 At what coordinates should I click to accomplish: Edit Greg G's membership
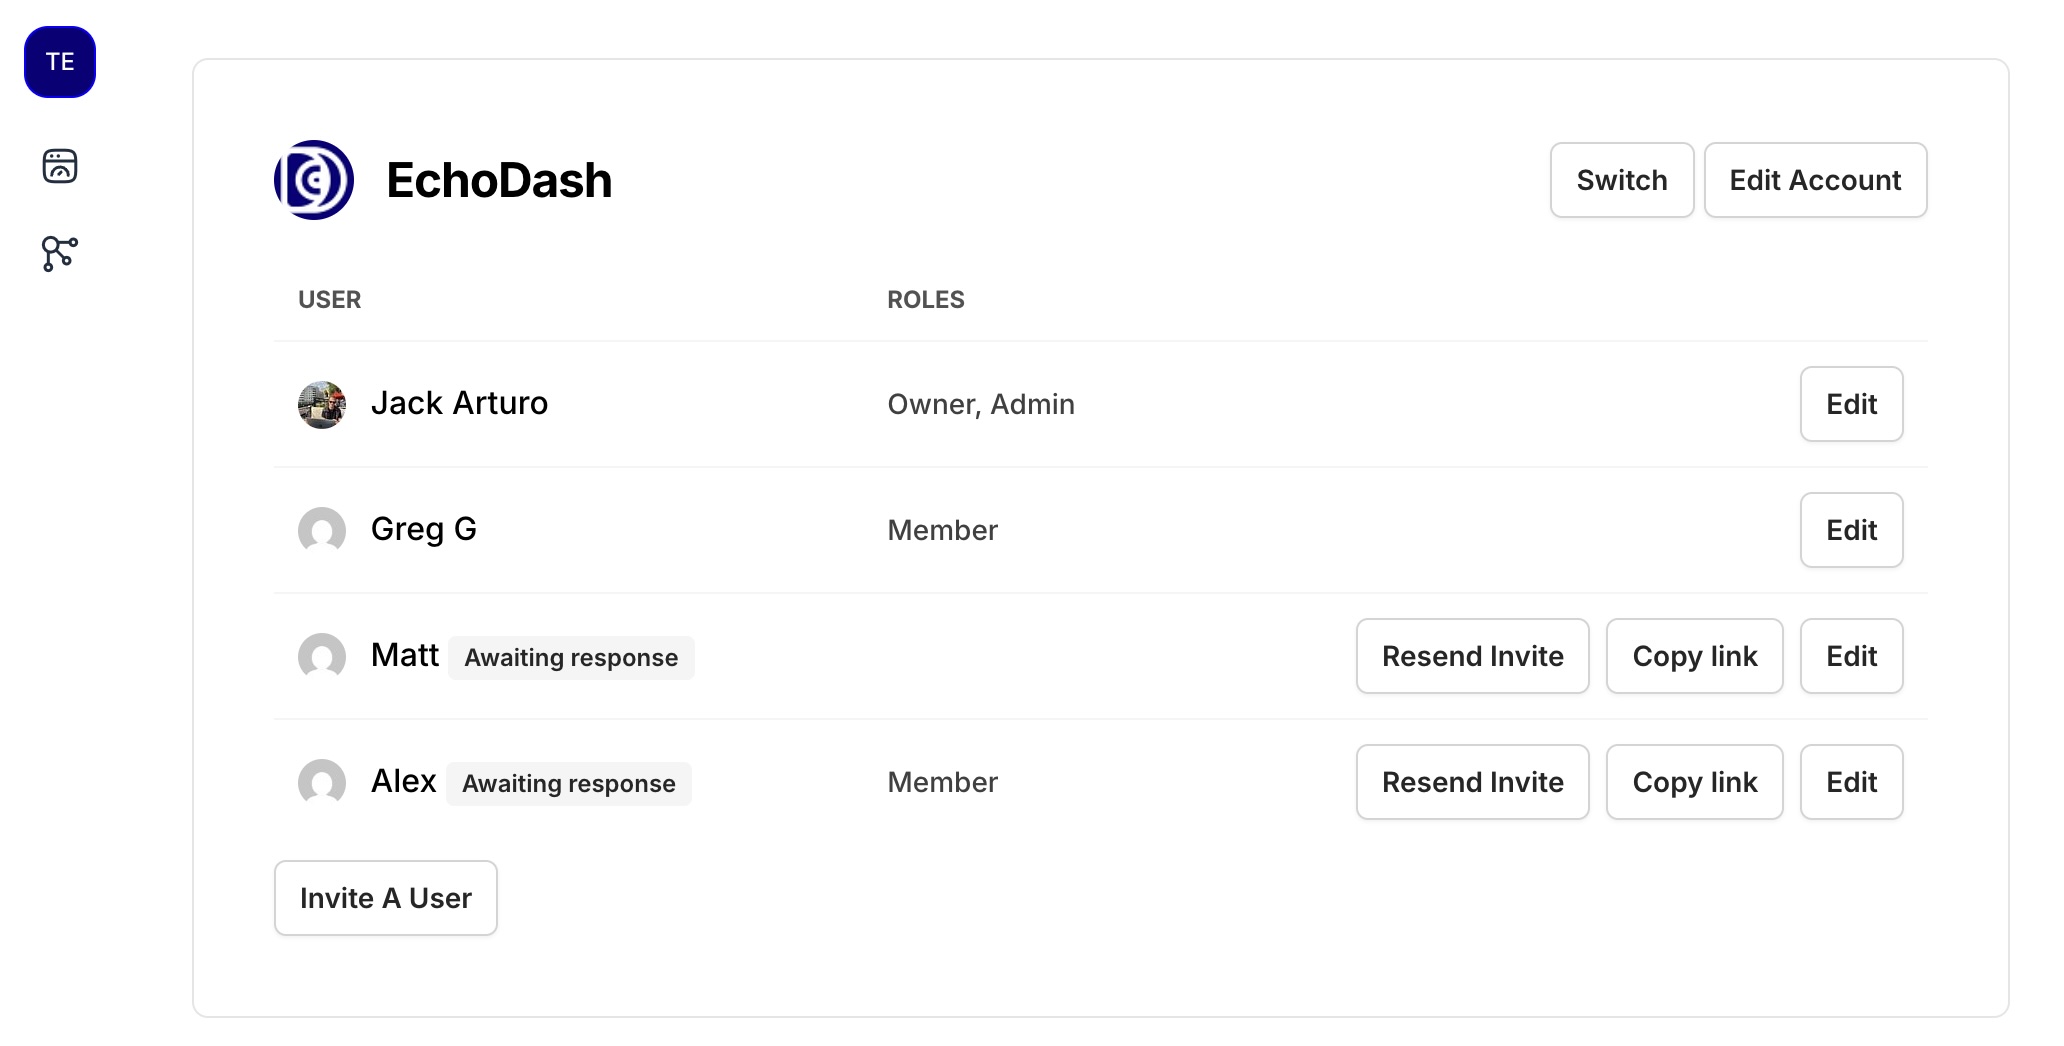(1850, 531)
